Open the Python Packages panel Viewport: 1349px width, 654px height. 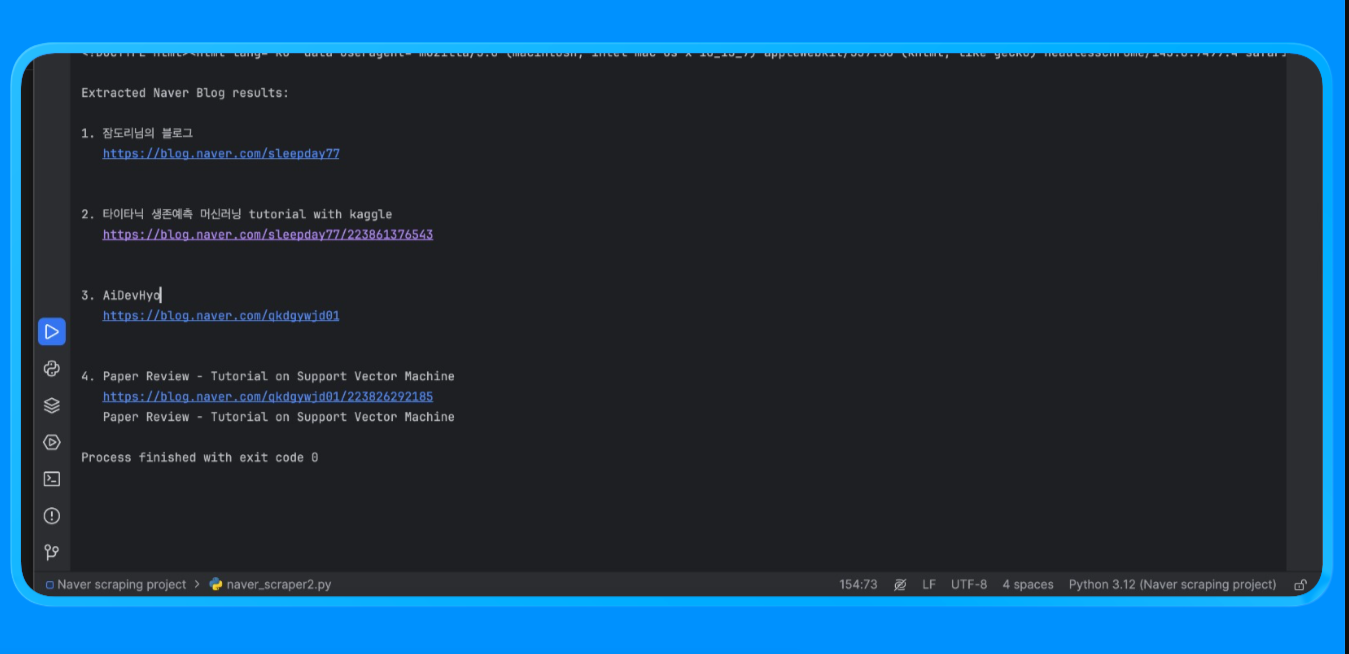point(52,405)
